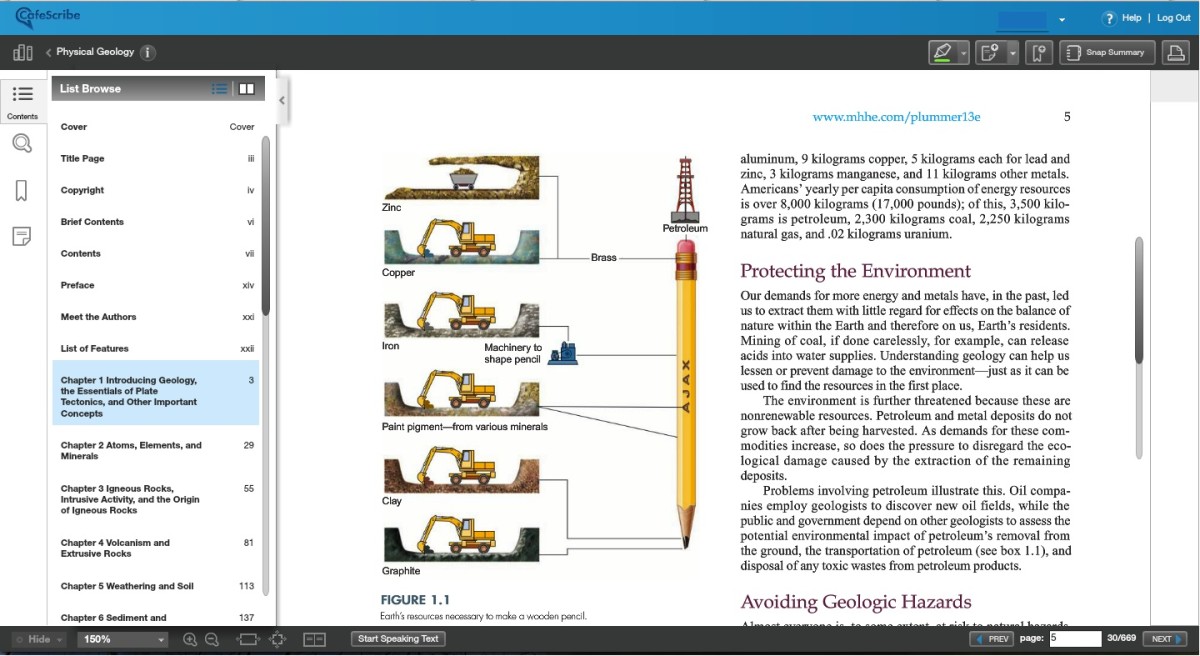
Task: Add a bookmark to this page
Action: tap(1039, 52)
